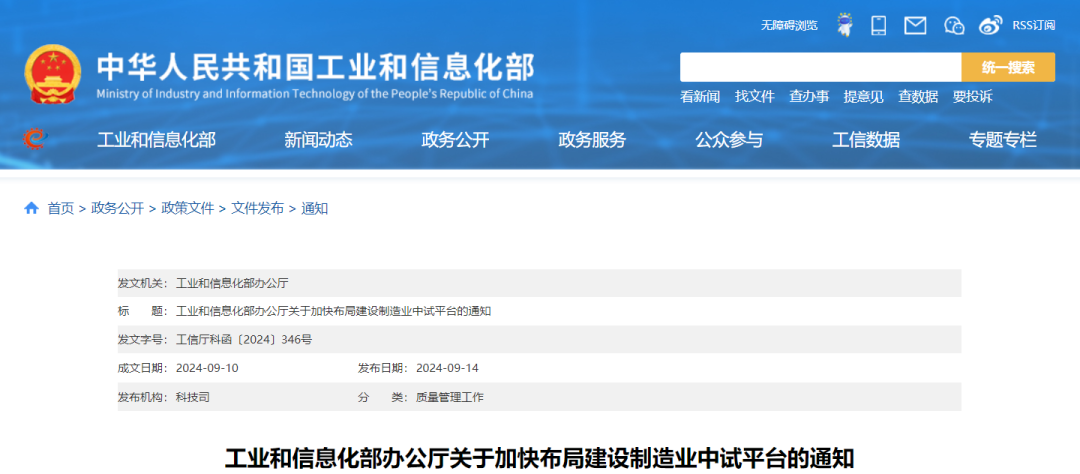Image resolution: width=1080 pixels, height=474 pixels.
Task: Open the 查数据 quick link
Action: point(917,97)
